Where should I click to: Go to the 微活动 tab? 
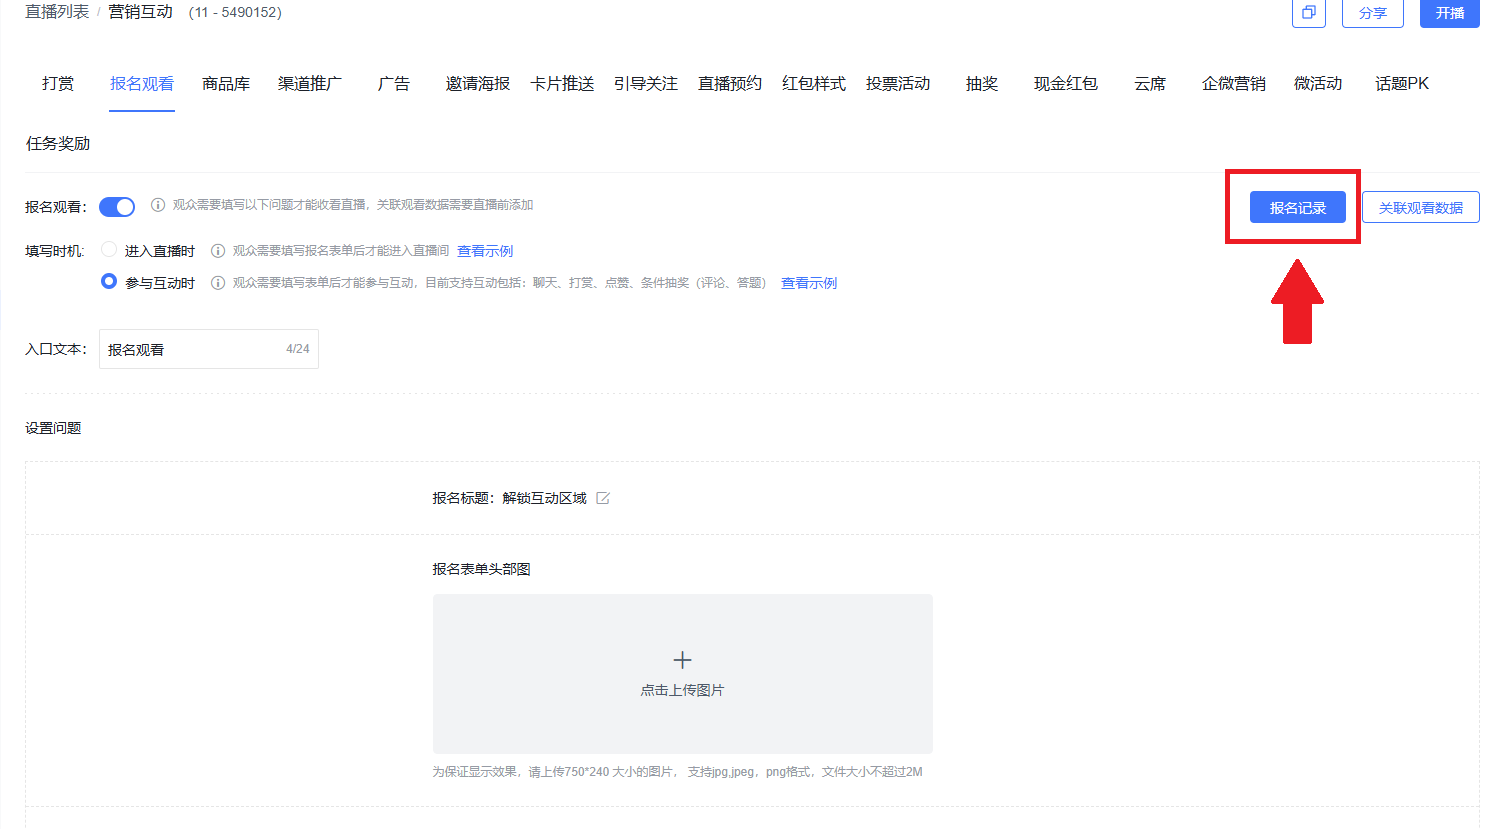coord(1318,84)
